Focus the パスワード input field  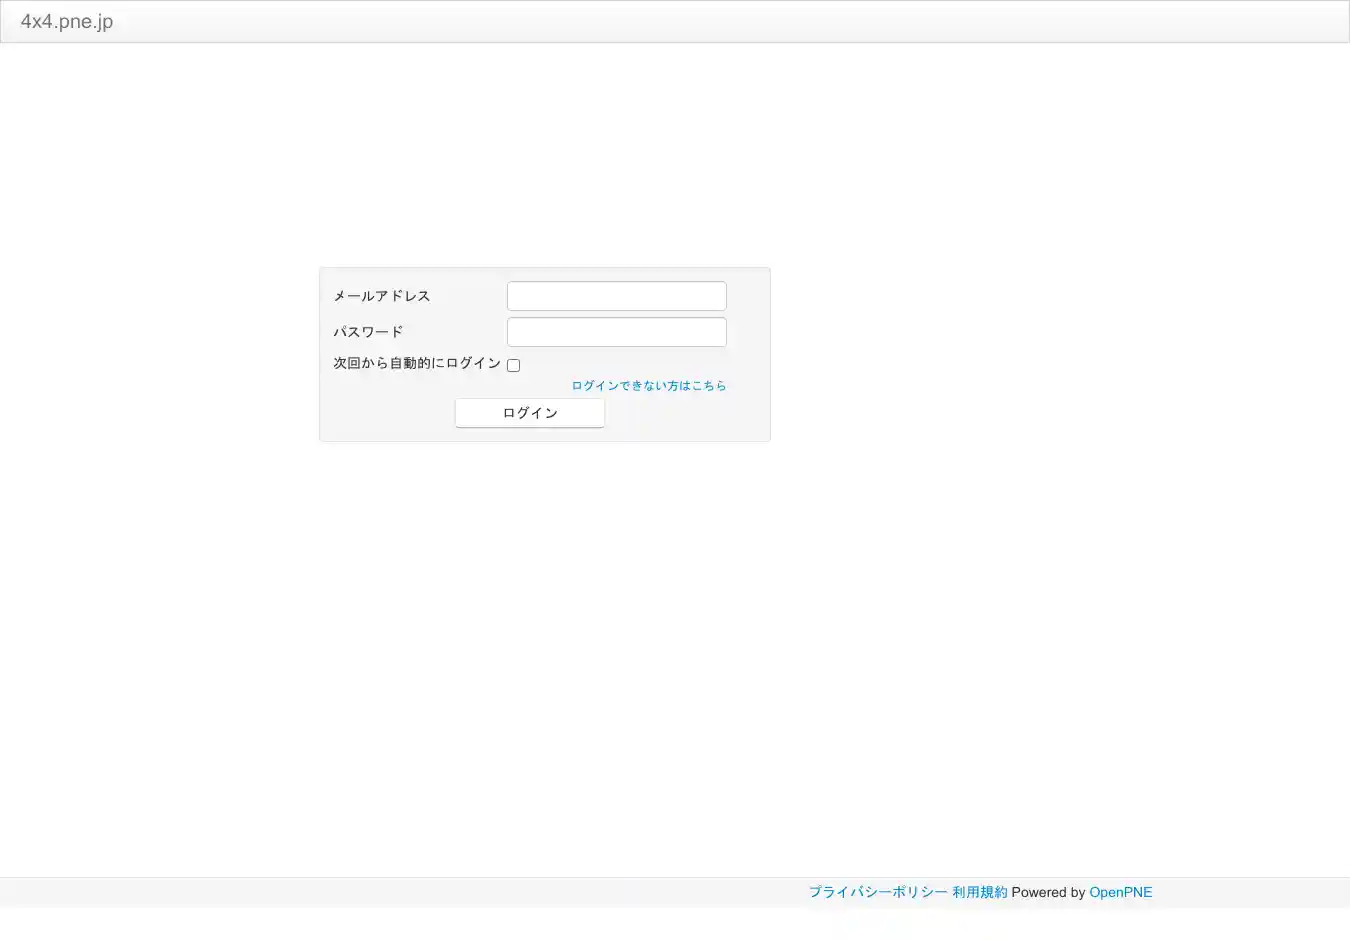(x=616, y=332)
